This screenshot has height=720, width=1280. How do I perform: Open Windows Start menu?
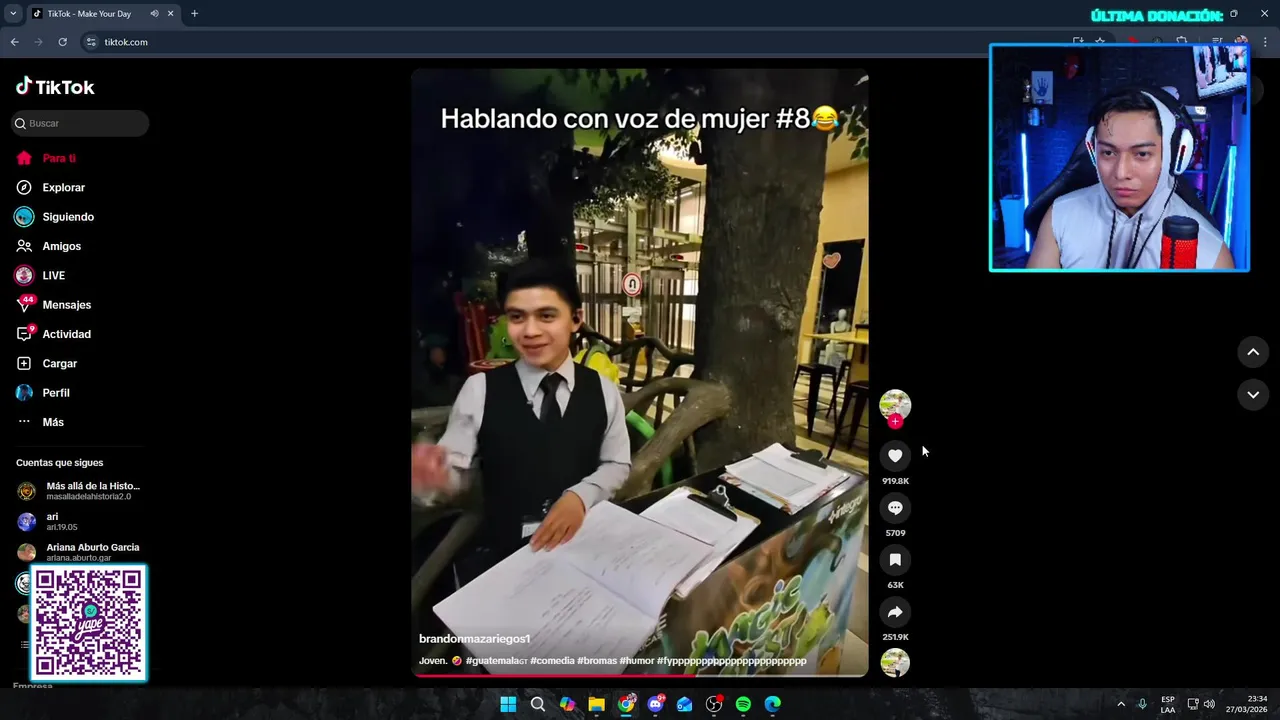tap(508, 704)
